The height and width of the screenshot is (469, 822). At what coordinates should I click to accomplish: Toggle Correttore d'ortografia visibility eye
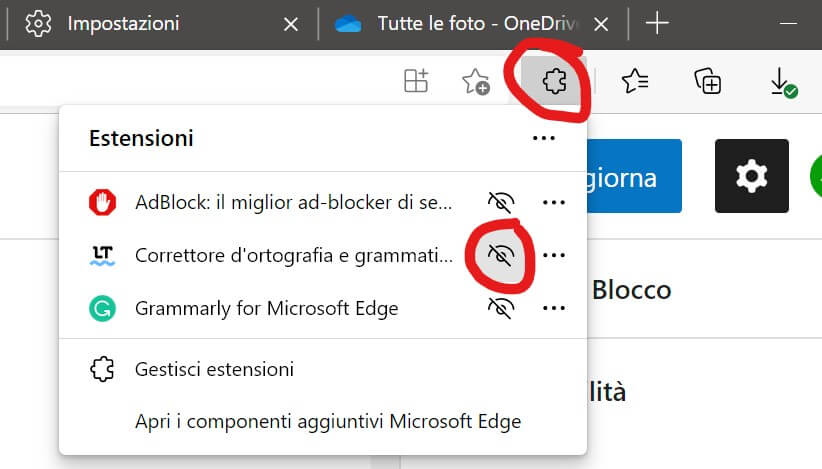click(x=501, y=255)
